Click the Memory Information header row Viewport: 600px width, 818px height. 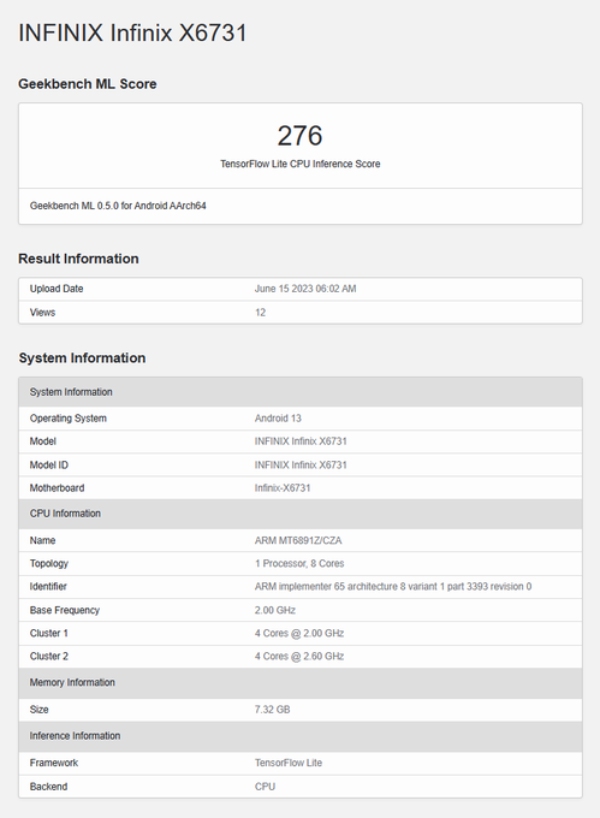pyautogui.click(x=301, y=683)
